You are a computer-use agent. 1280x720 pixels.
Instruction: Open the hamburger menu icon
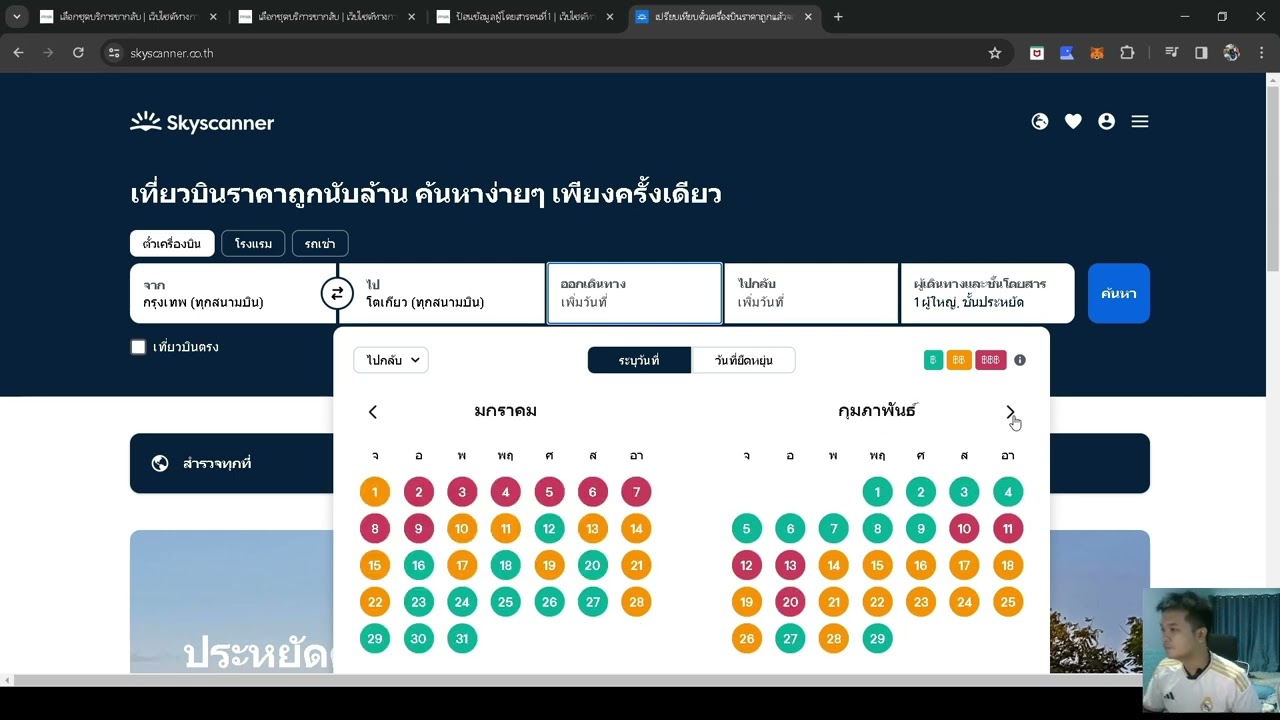(1140, 121)
